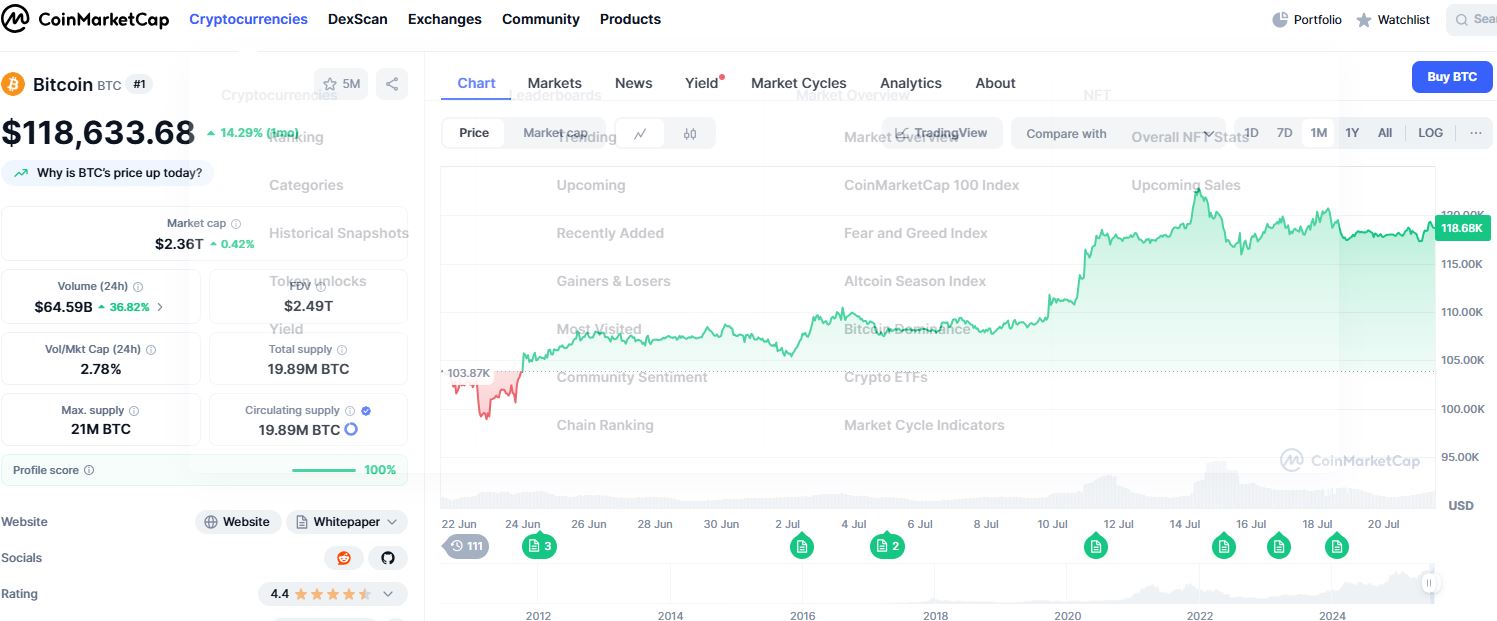Click the 118.68K current price label

[1462, 228]
